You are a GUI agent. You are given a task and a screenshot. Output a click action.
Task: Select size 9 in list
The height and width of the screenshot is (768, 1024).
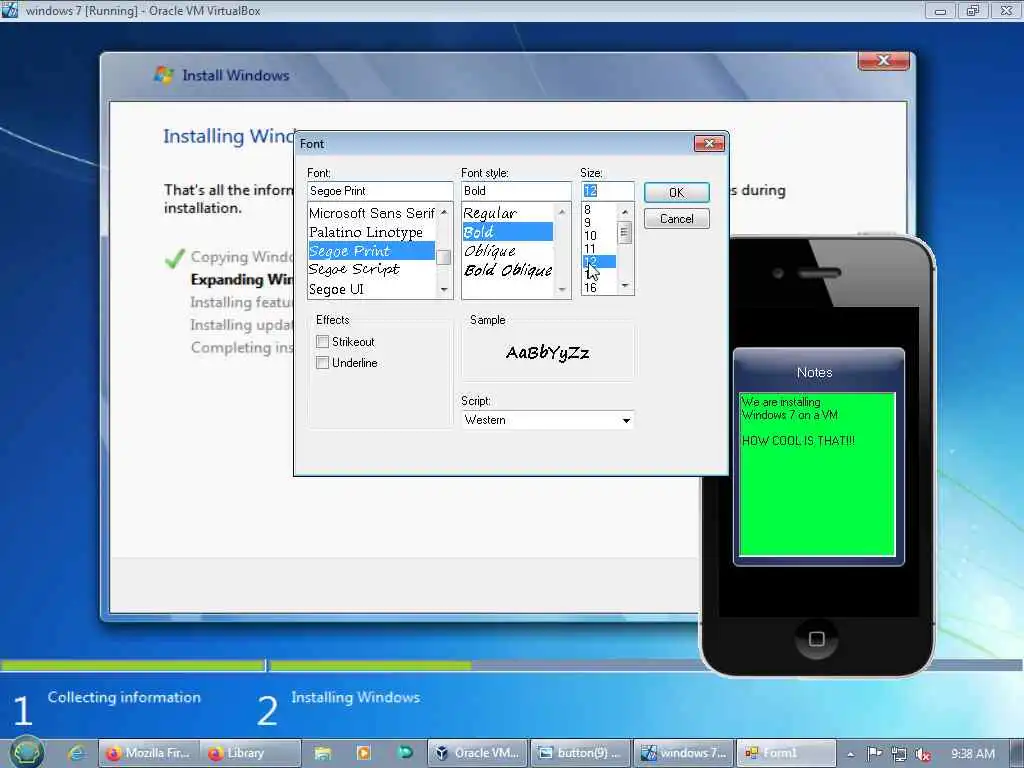point(599,223)
